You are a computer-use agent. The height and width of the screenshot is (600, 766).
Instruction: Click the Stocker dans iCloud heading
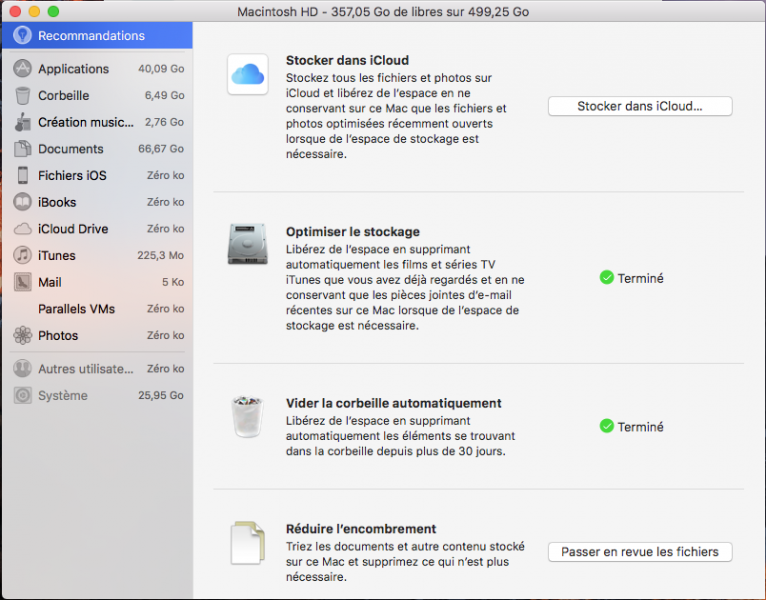[x=347, y=61]
